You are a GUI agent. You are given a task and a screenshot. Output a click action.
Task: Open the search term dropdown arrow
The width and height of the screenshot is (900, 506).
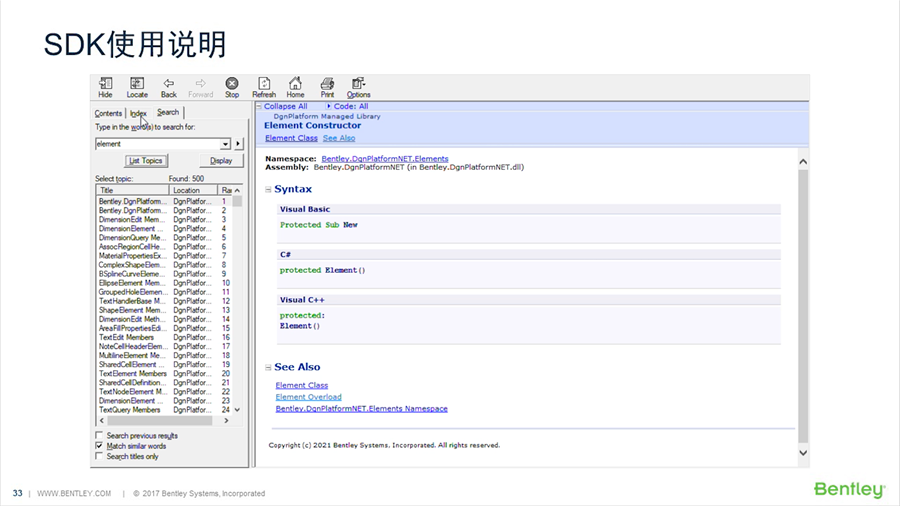point(226,143)
